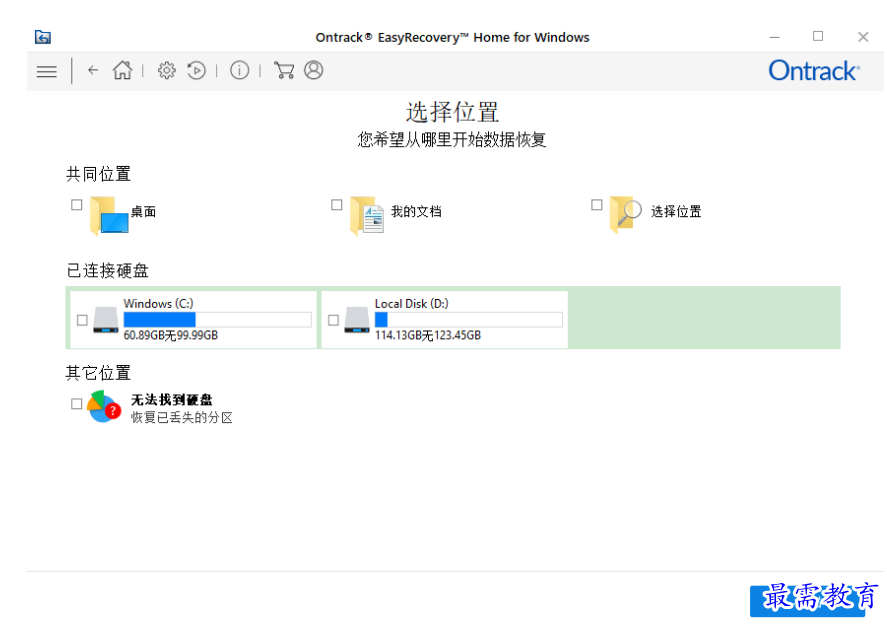Check the 桌面 checkbox
Viewport: 887px width, 627px height.
point(77,205)
